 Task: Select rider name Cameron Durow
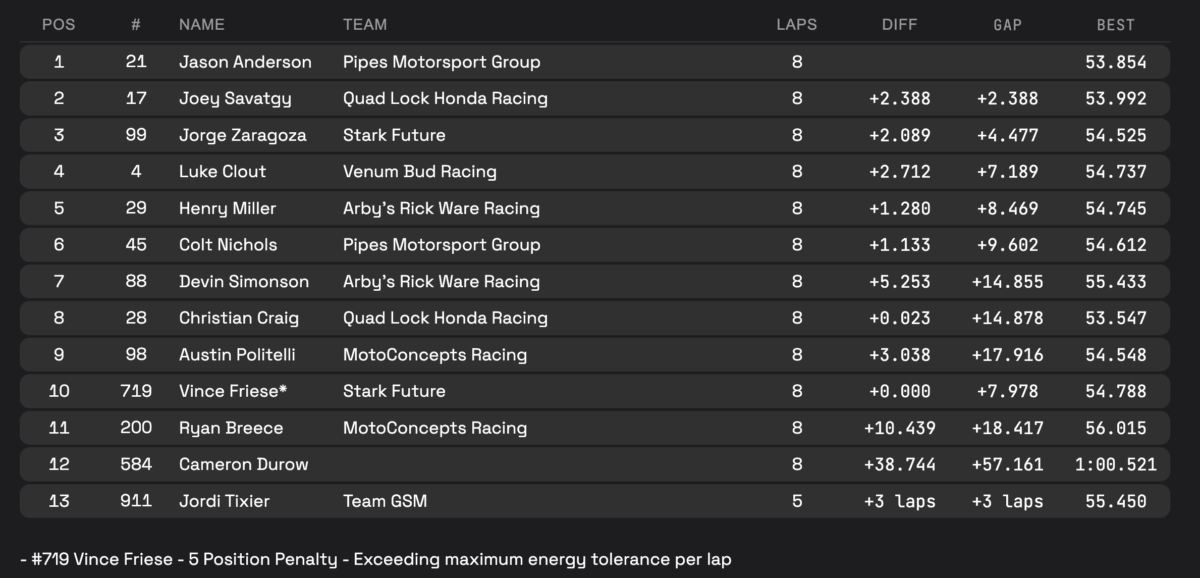[243, 464]
